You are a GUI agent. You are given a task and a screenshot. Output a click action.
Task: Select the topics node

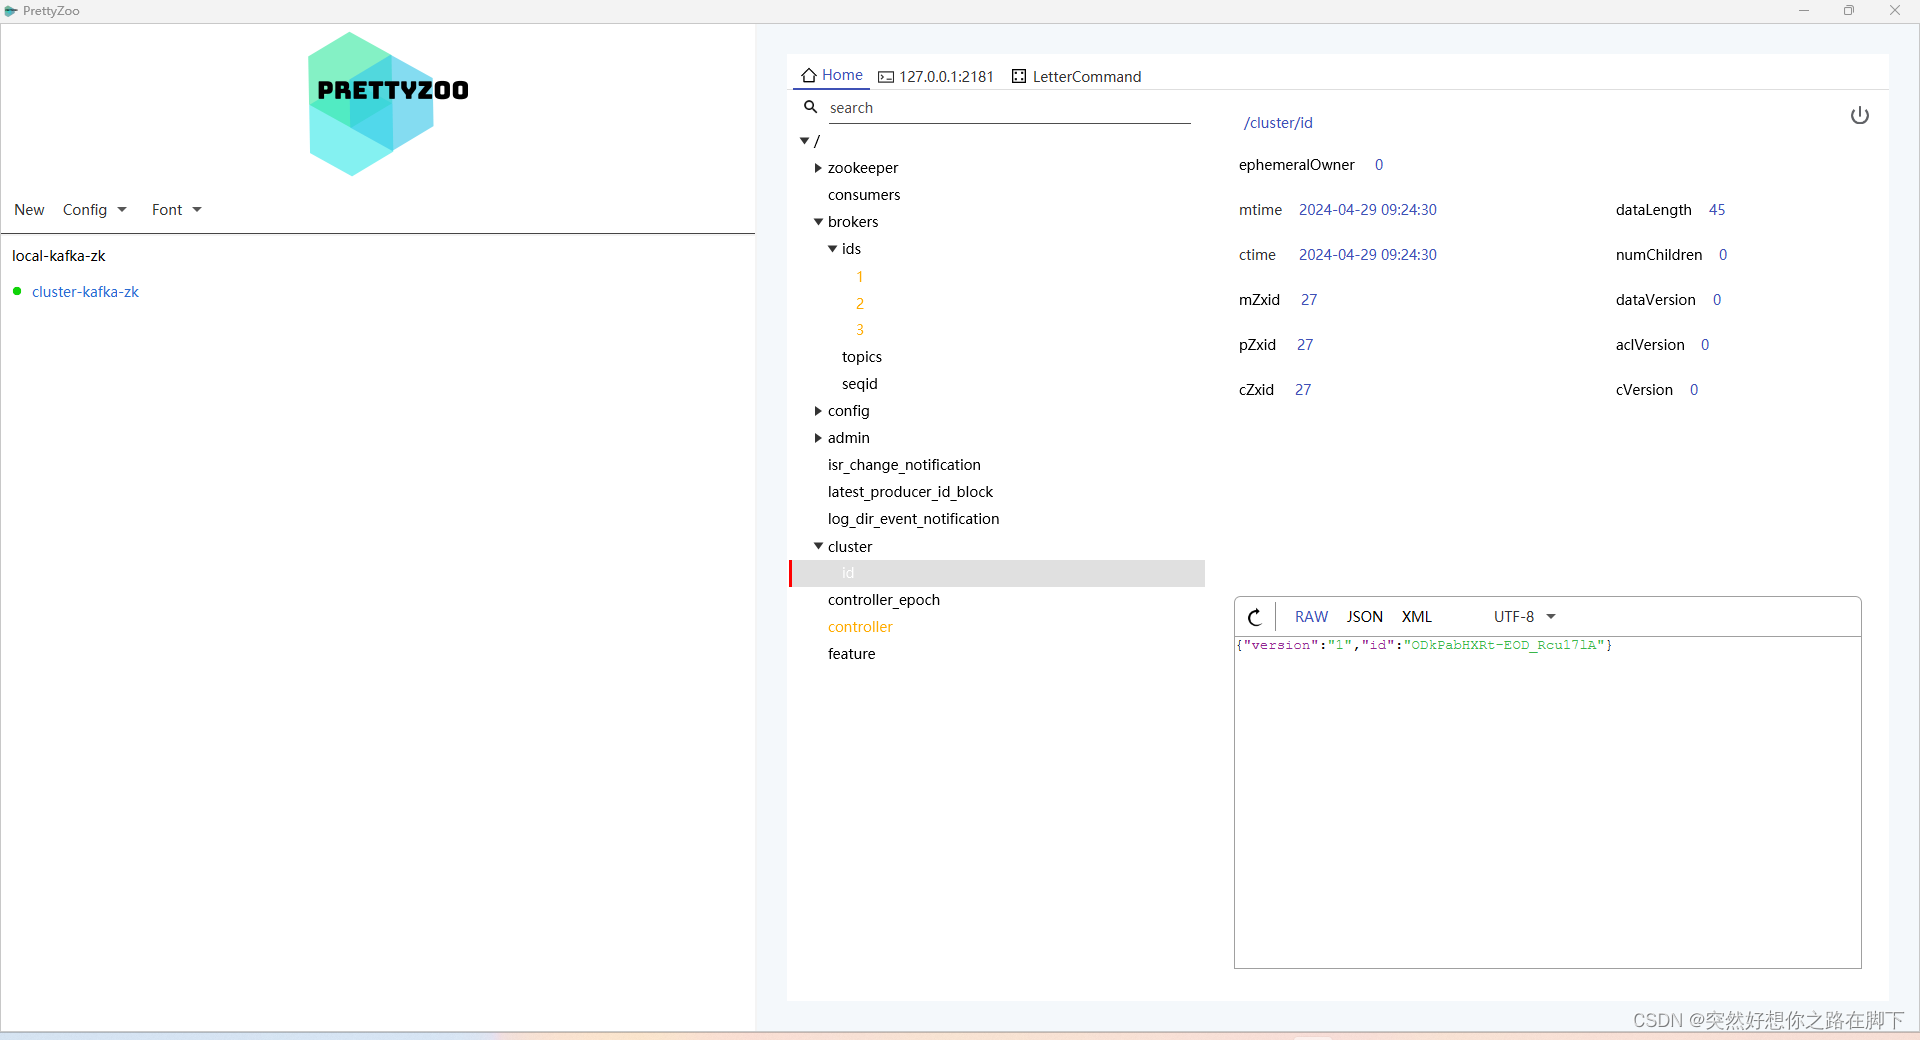861,357
